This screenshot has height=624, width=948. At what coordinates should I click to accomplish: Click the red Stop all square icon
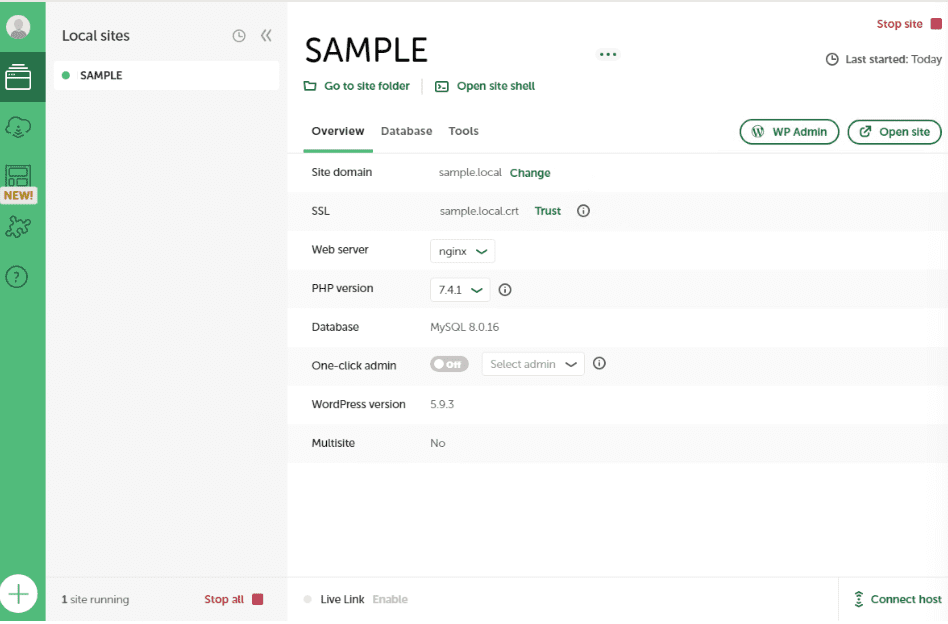pos(258,599)
